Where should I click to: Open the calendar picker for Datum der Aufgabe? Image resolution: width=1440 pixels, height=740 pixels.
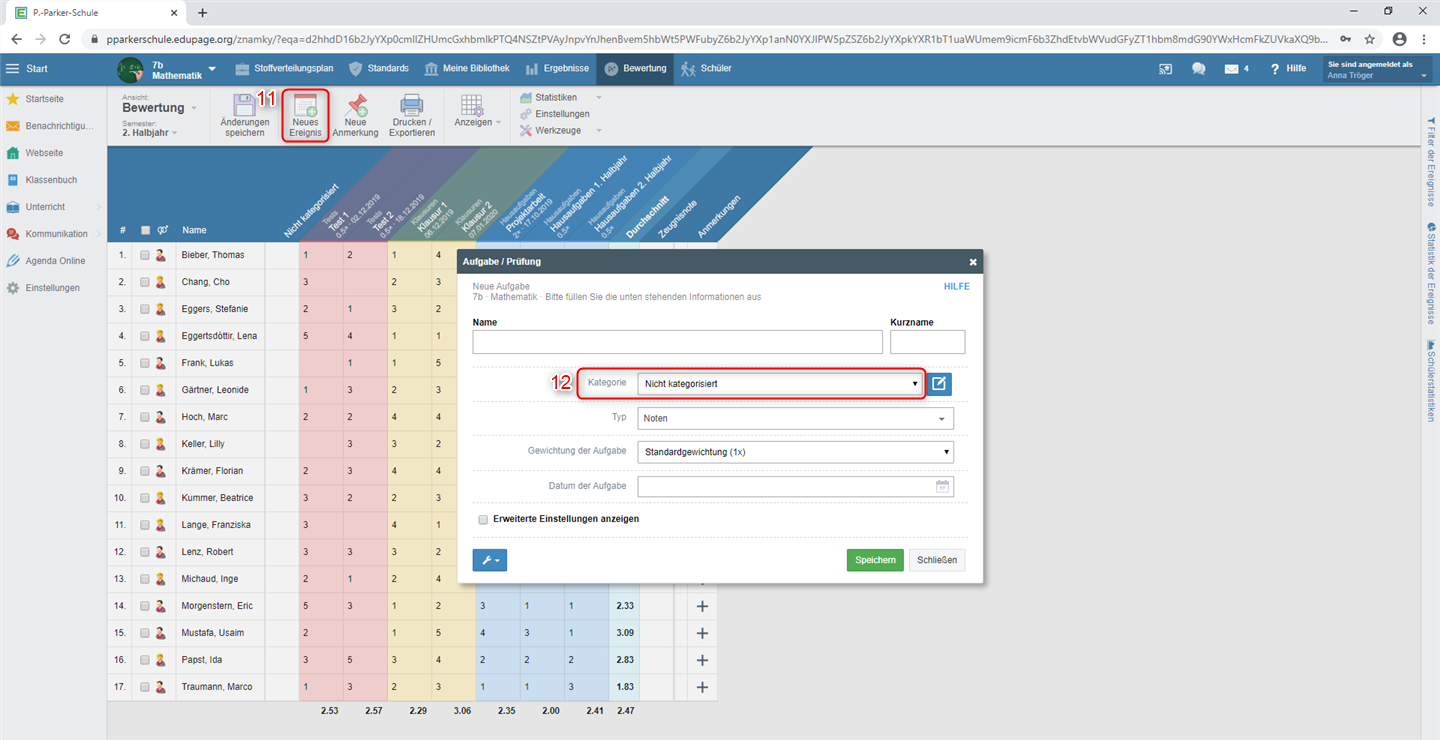pos(942,486)
